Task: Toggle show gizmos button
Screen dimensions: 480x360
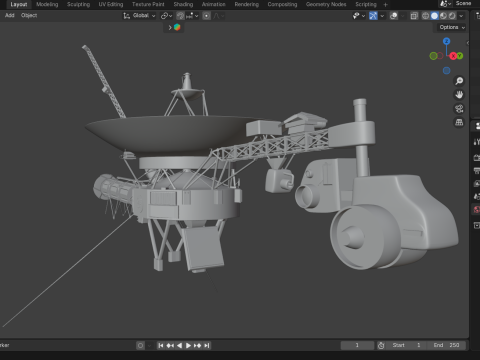Action: tap(373, 16)
